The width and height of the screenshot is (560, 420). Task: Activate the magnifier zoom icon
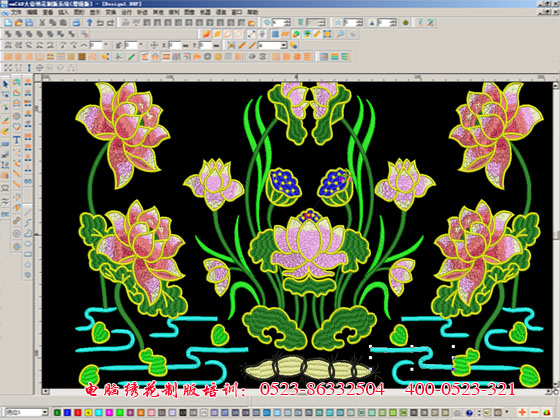[x=340, y=34]
